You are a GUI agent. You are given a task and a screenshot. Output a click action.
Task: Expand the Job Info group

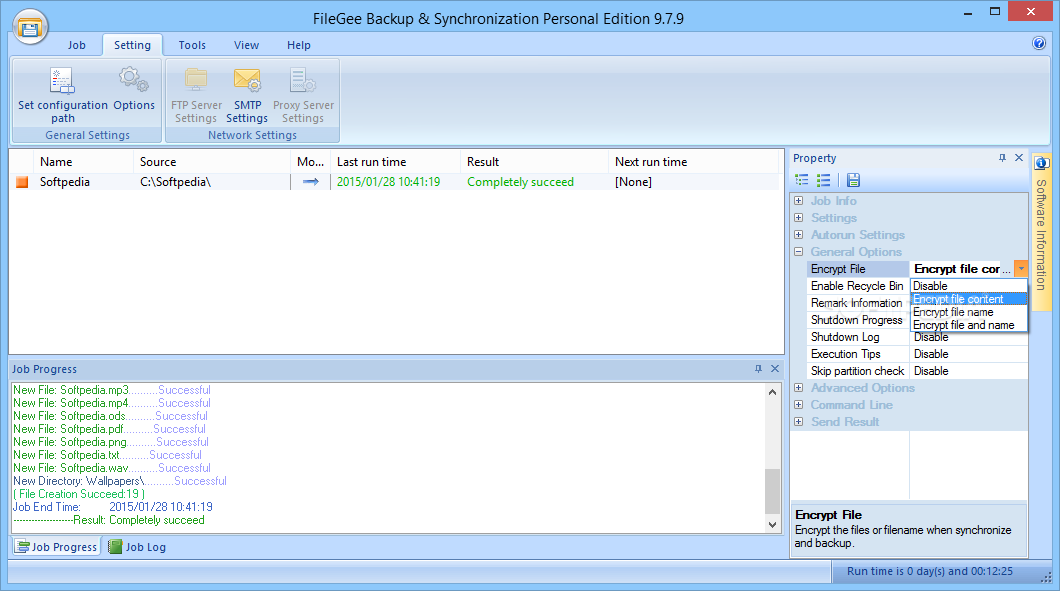[x=798, y=201]
